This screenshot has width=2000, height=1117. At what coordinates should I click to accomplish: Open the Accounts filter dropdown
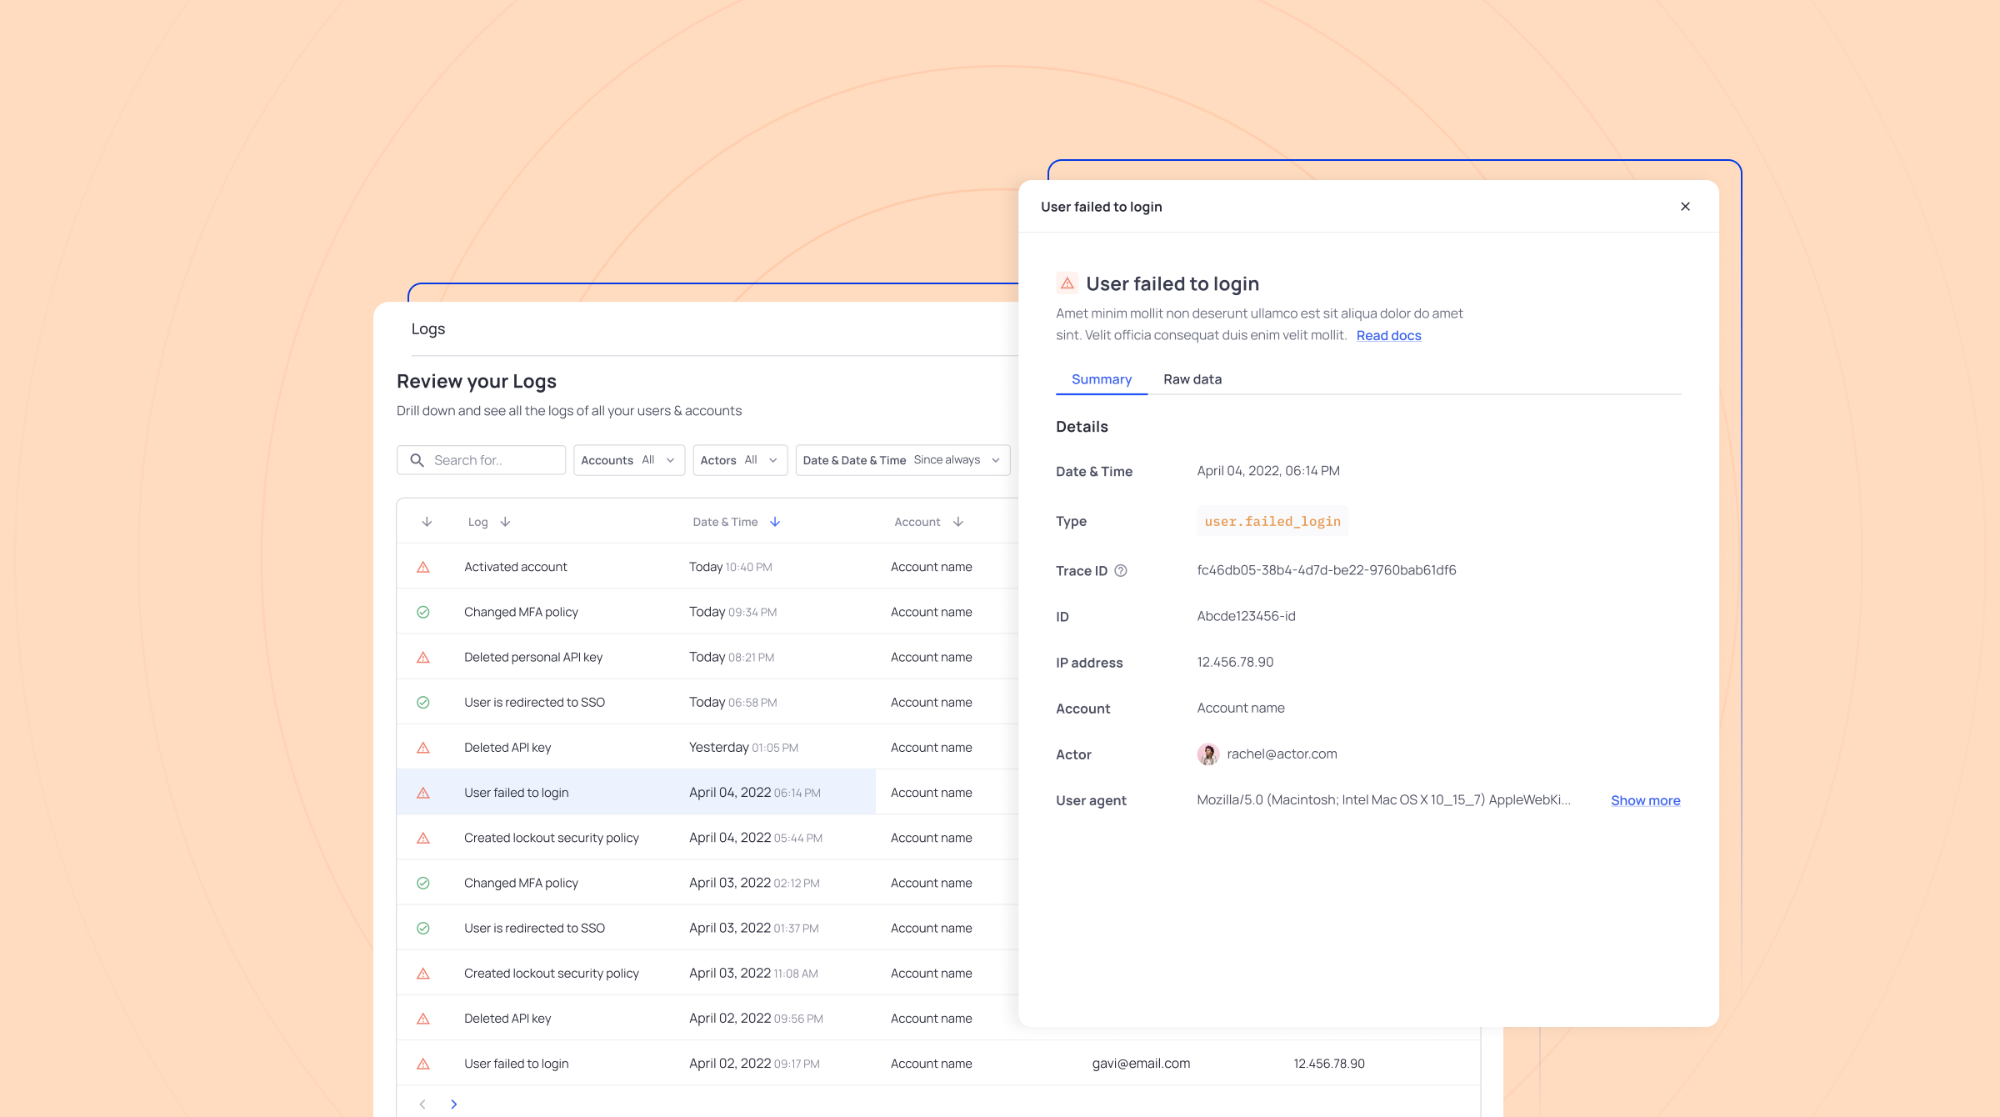629,460
